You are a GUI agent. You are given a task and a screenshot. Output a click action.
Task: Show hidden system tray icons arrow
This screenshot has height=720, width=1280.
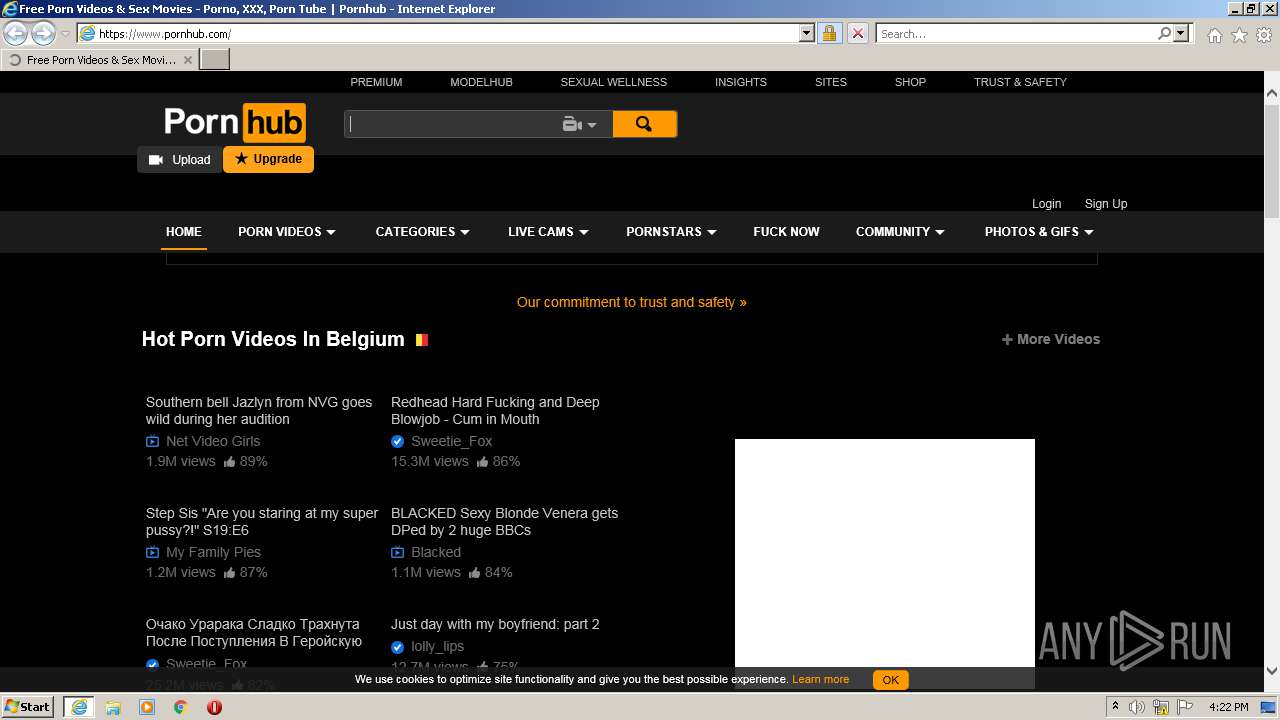(x=1115, y=707)
